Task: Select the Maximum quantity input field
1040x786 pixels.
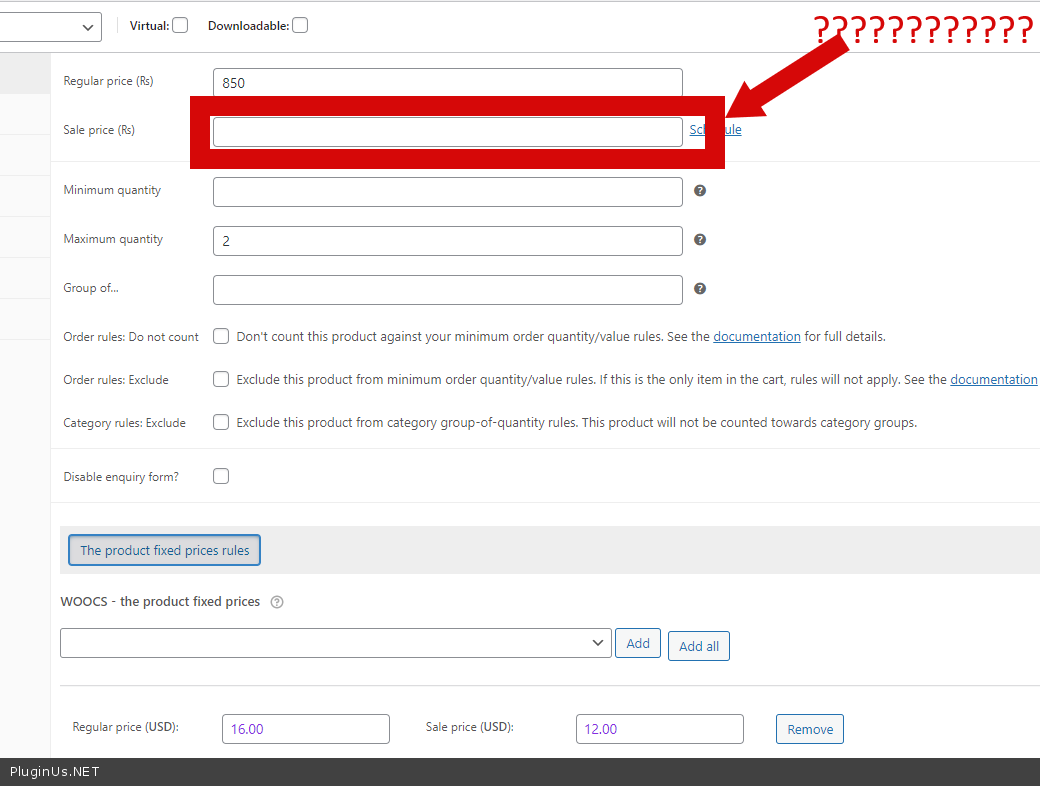Action: [447, 241]
